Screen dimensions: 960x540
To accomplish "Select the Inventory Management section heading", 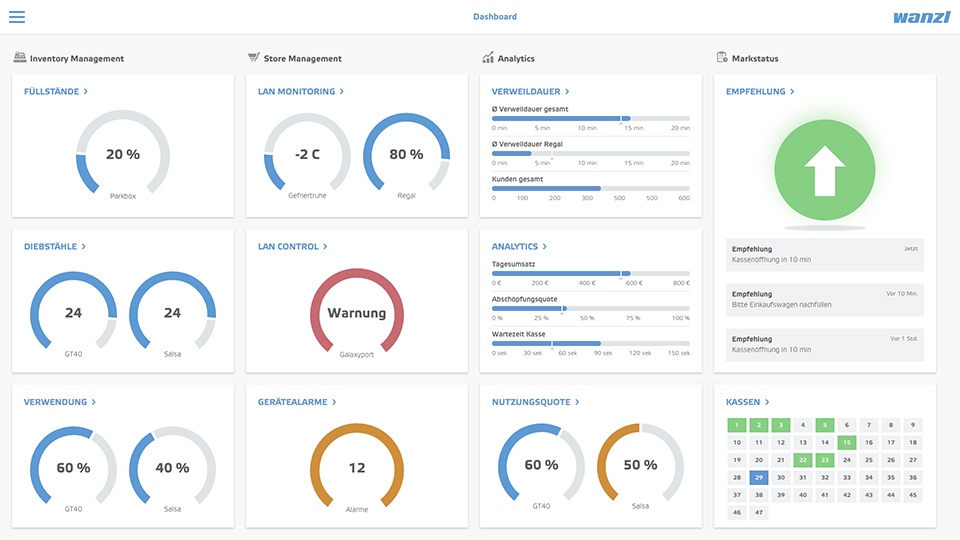I will coord(77,58).
